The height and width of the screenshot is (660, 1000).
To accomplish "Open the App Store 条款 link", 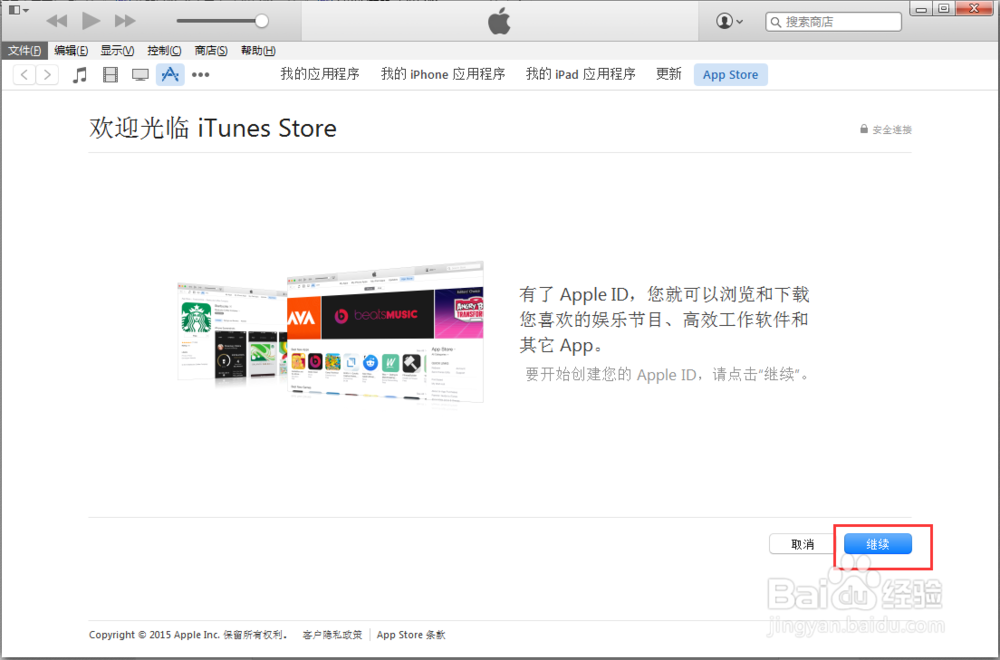I will pos(411,634).
